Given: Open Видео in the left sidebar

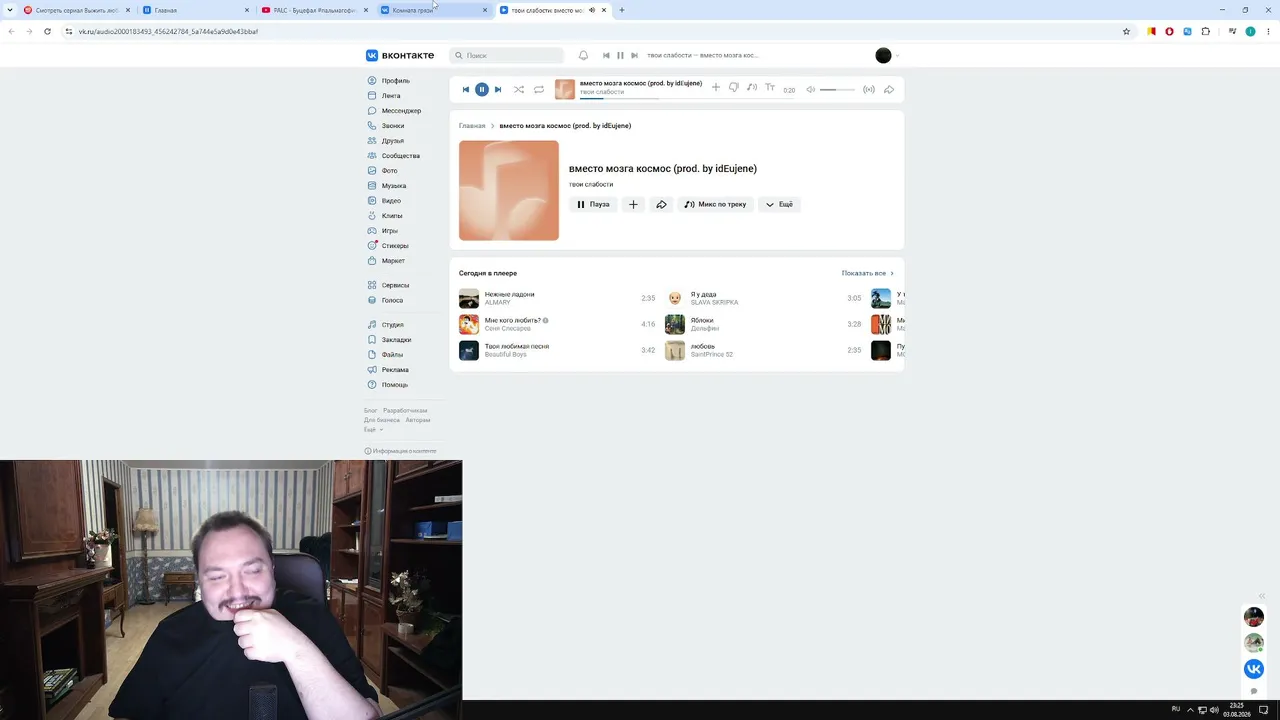Looking at the screenshot, I should (x=391, y=201).
